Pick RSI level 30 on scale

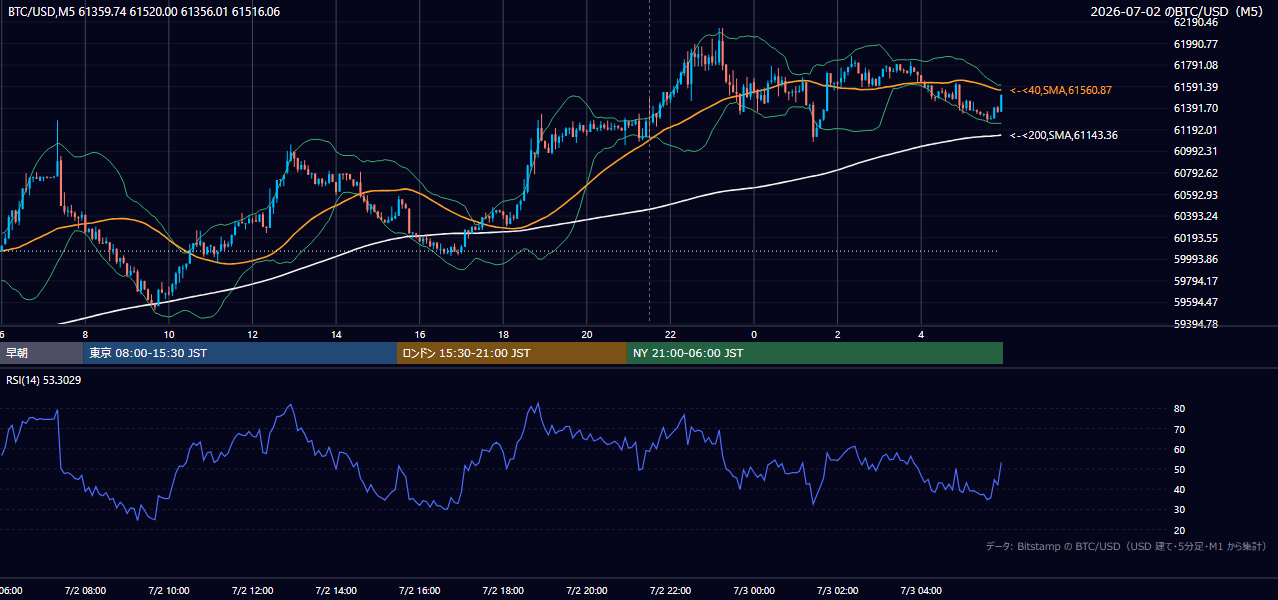coord(1179,509)
